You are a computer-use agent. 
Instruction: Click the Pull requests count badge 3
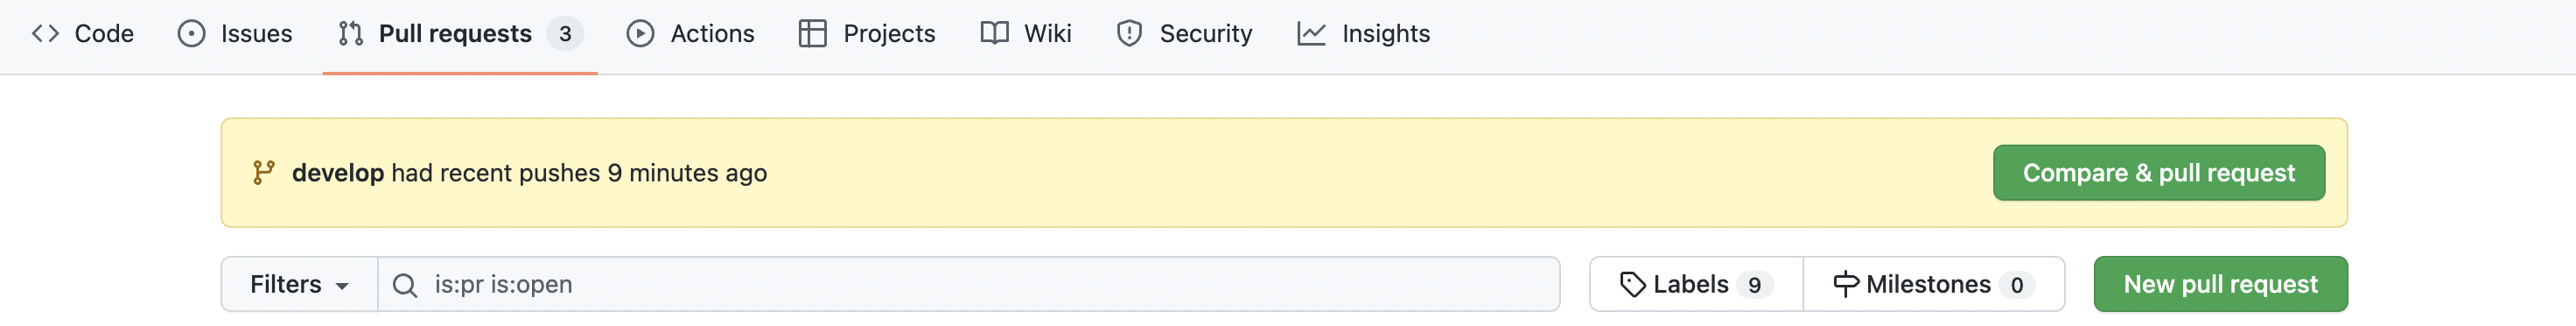coord(565,34)
